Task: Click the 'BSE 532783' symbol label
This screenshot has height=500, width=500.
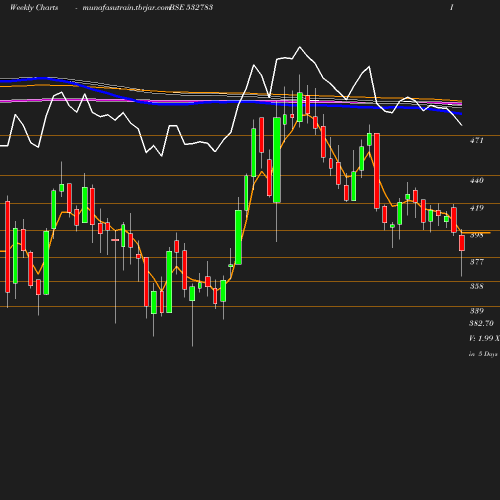Action: [191, 7]
